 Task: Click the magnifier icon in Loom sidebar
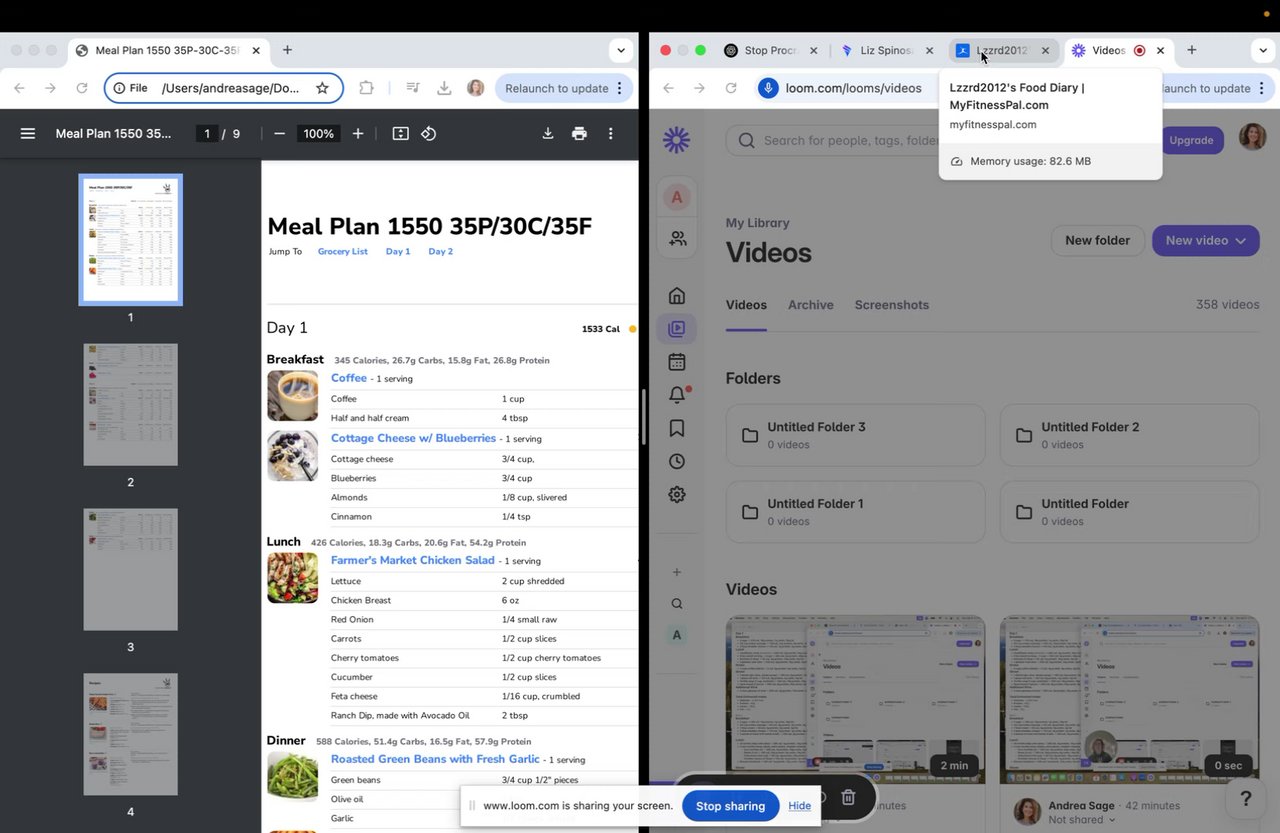pos(677,604)
